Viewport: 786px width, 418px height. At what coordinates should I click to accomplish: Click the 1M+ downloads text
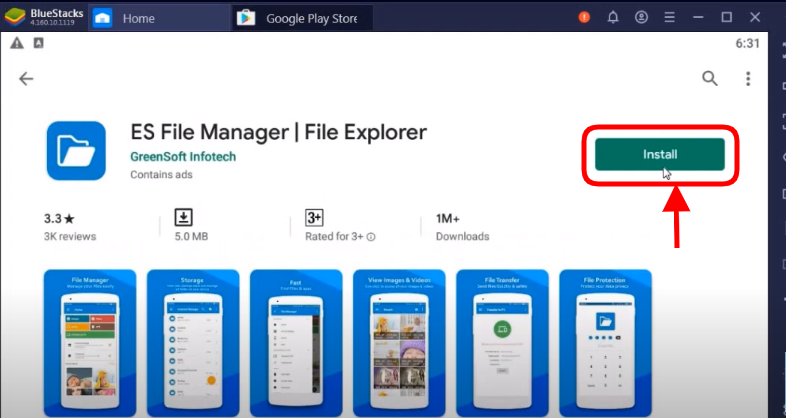point(448,219)
